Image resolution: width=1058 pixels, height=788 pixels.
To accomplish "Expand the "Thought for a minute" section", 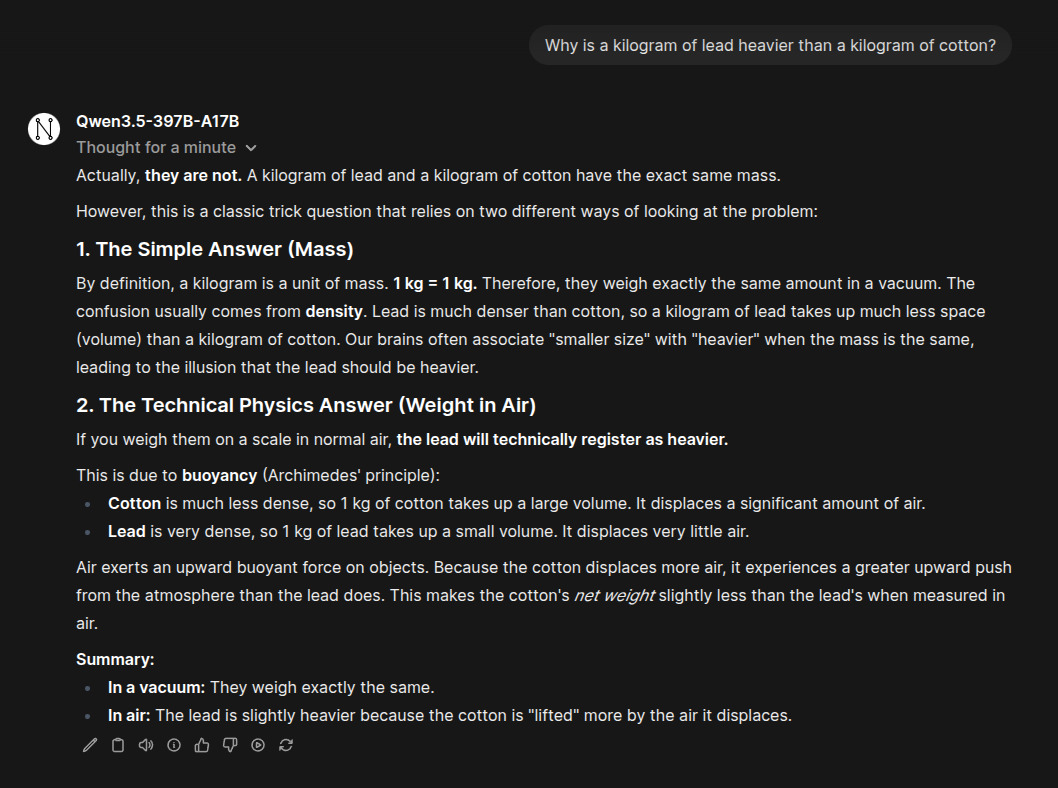I will [x=166, y=148].
